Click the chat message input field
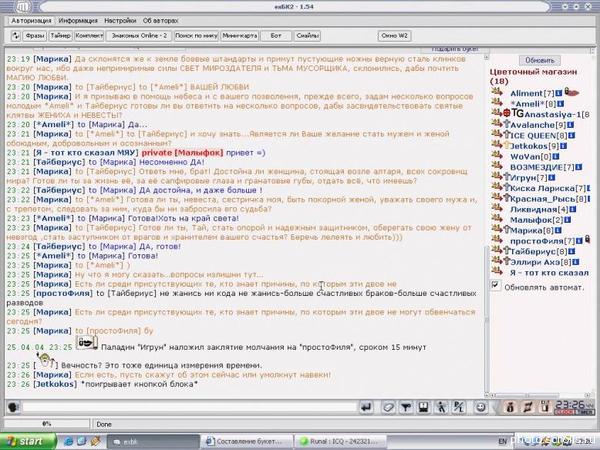This screenshot has height=450, width=600. (189, 407)
